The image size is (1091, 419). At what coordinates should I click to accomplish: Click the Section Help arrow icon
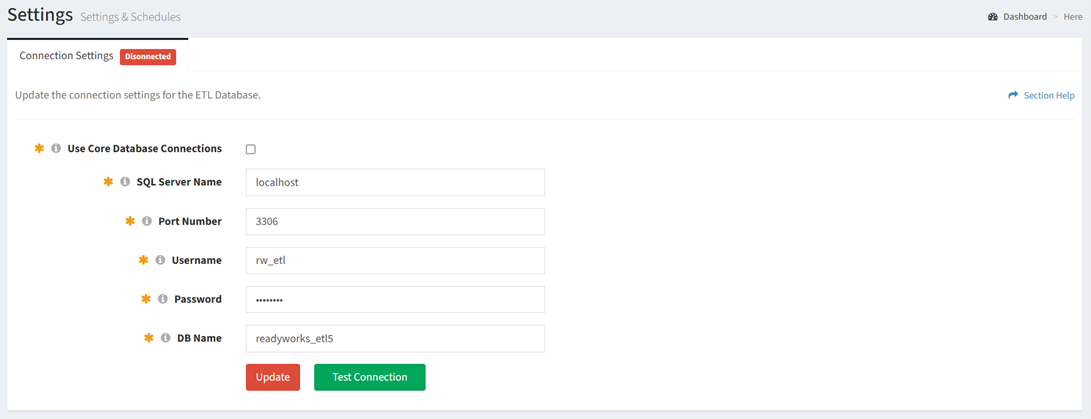point(1013,95)
